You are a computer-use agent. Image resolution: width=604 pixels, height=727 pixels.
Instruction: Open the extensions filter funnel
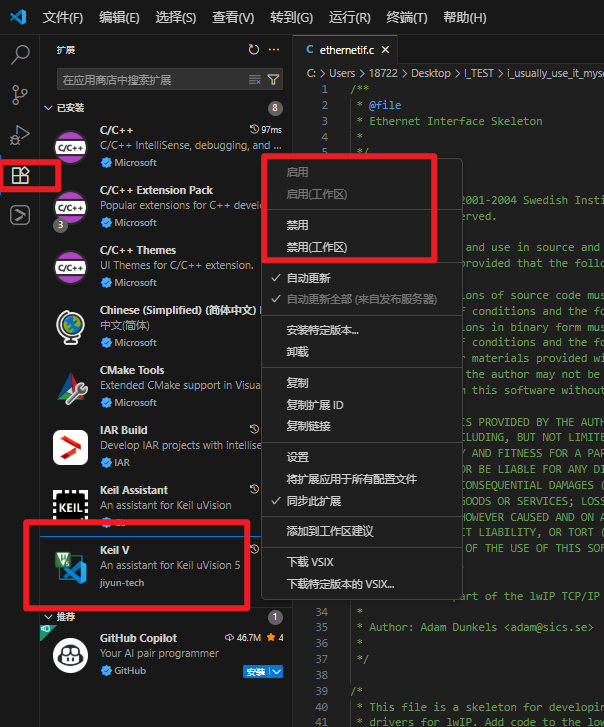273,80
